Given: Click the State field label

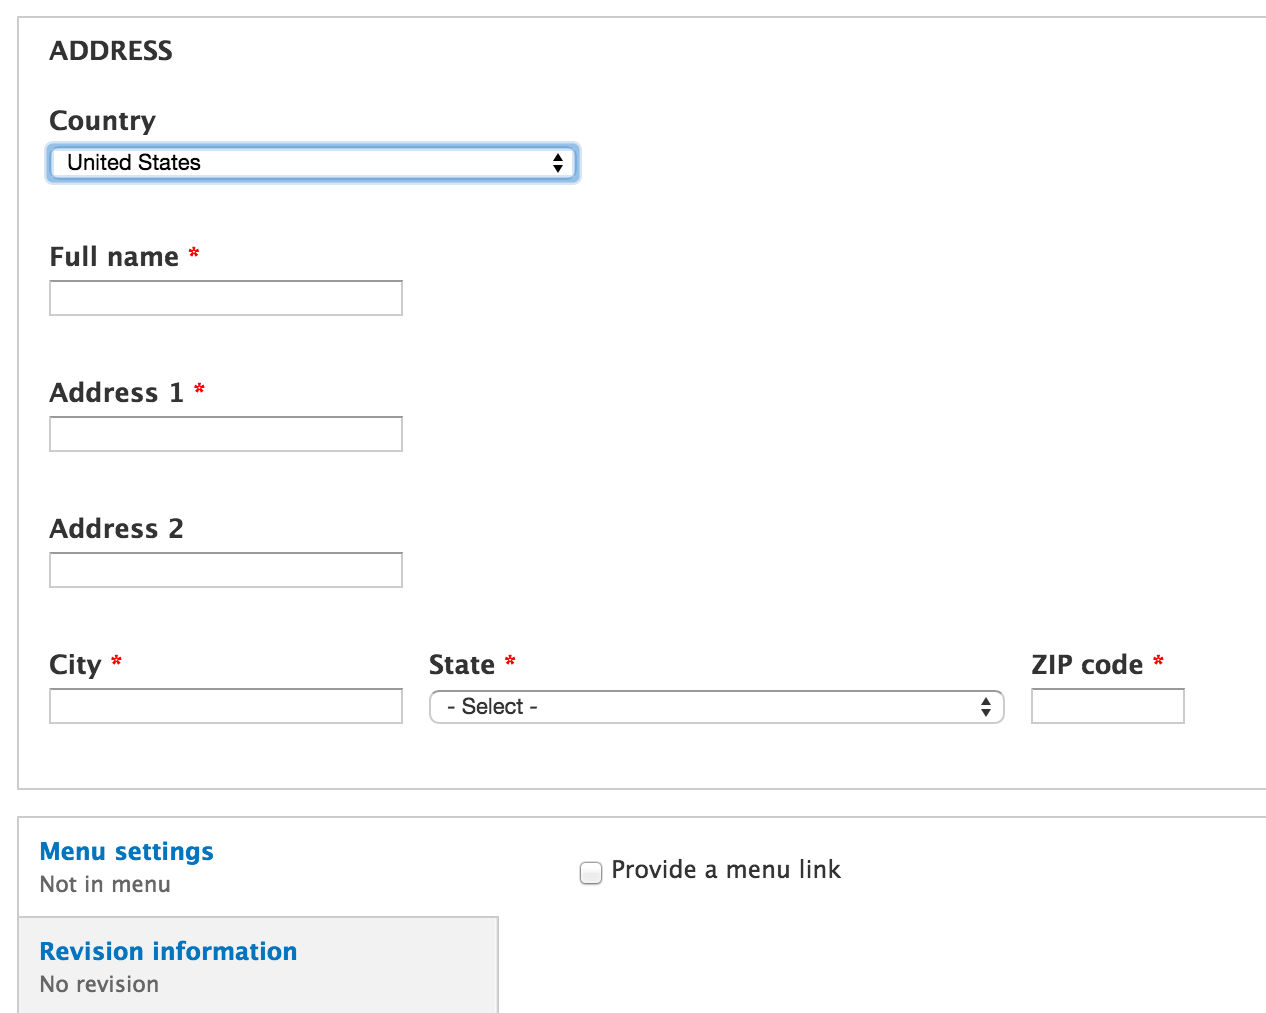Looking at the screenshot, I should coord(463,663).
